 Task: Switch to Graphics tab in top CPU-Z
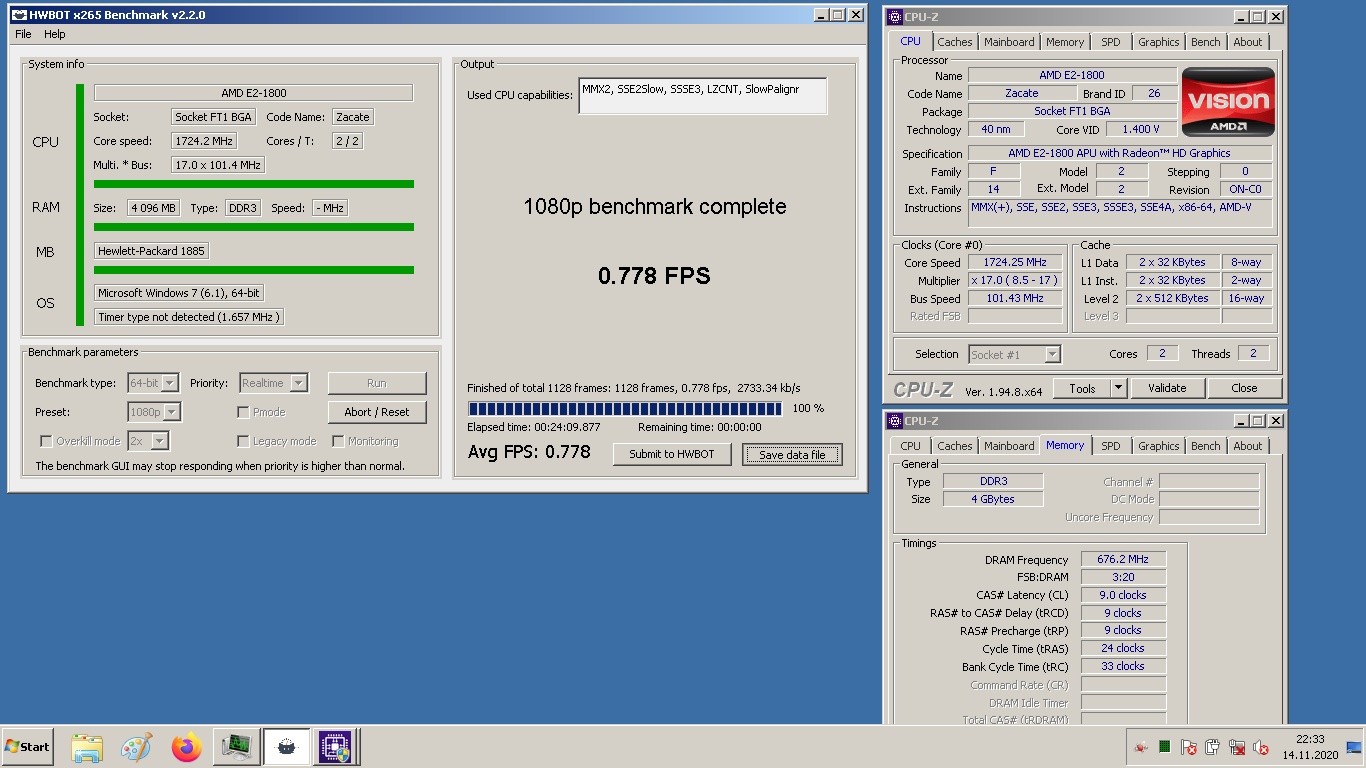click(1158, 42)
